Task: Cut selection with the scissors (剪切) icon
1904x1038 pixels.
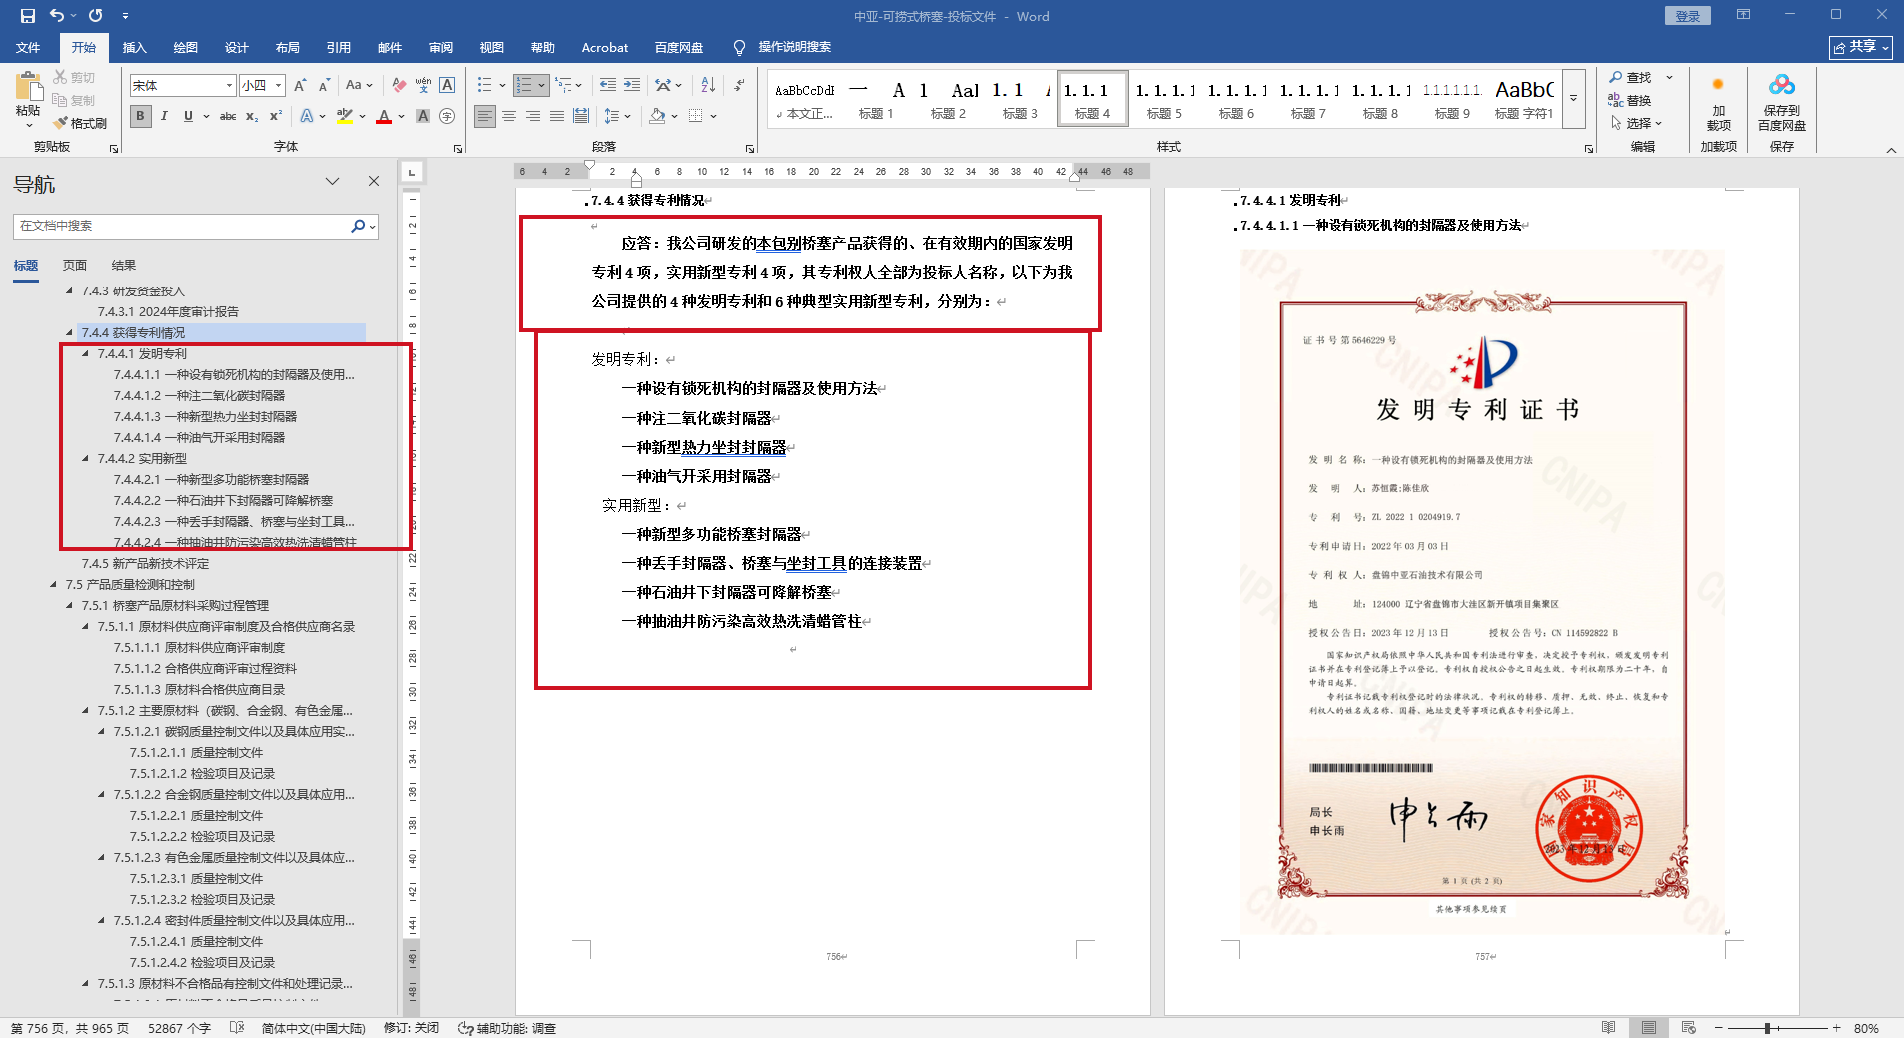Action: click(x=73, y=77)
